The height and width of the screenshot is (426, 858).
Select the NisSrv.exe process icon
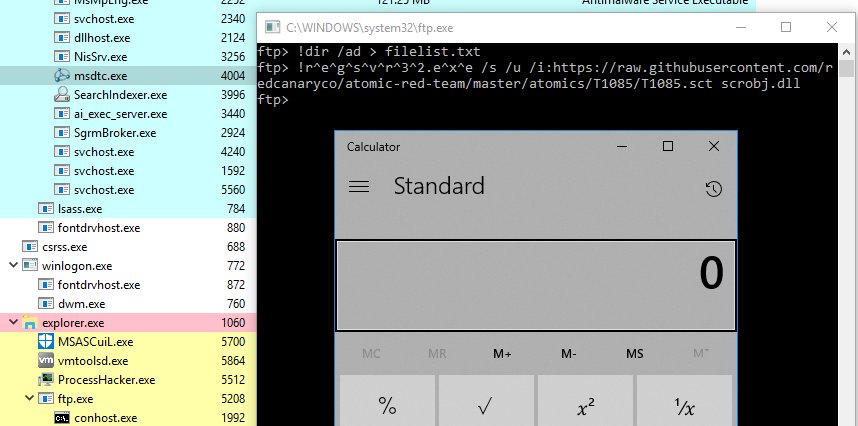(62, 57)
